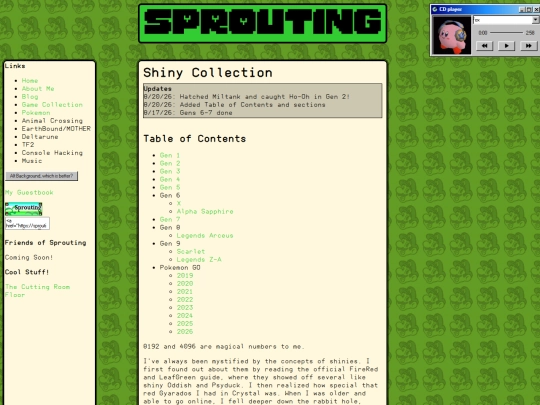Open the EarthBound/MOTHER sidebar entry
Viewport: 540px width, 405px height.
click(x=56, y=129)
